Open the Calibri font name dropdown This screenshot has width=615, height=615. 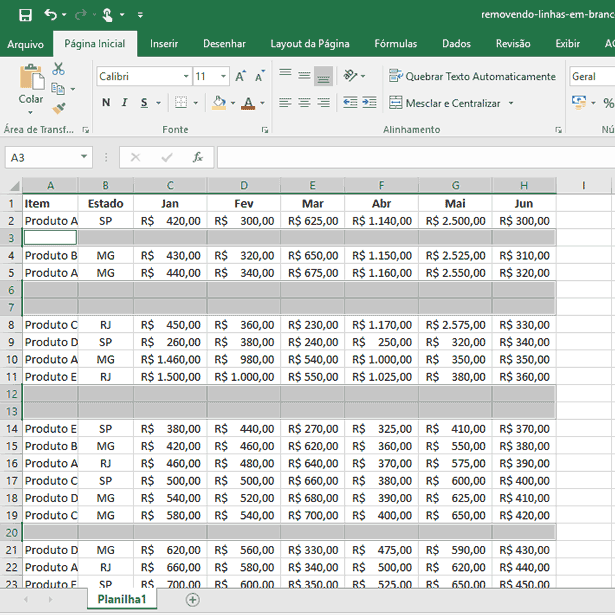click(186, 76)
